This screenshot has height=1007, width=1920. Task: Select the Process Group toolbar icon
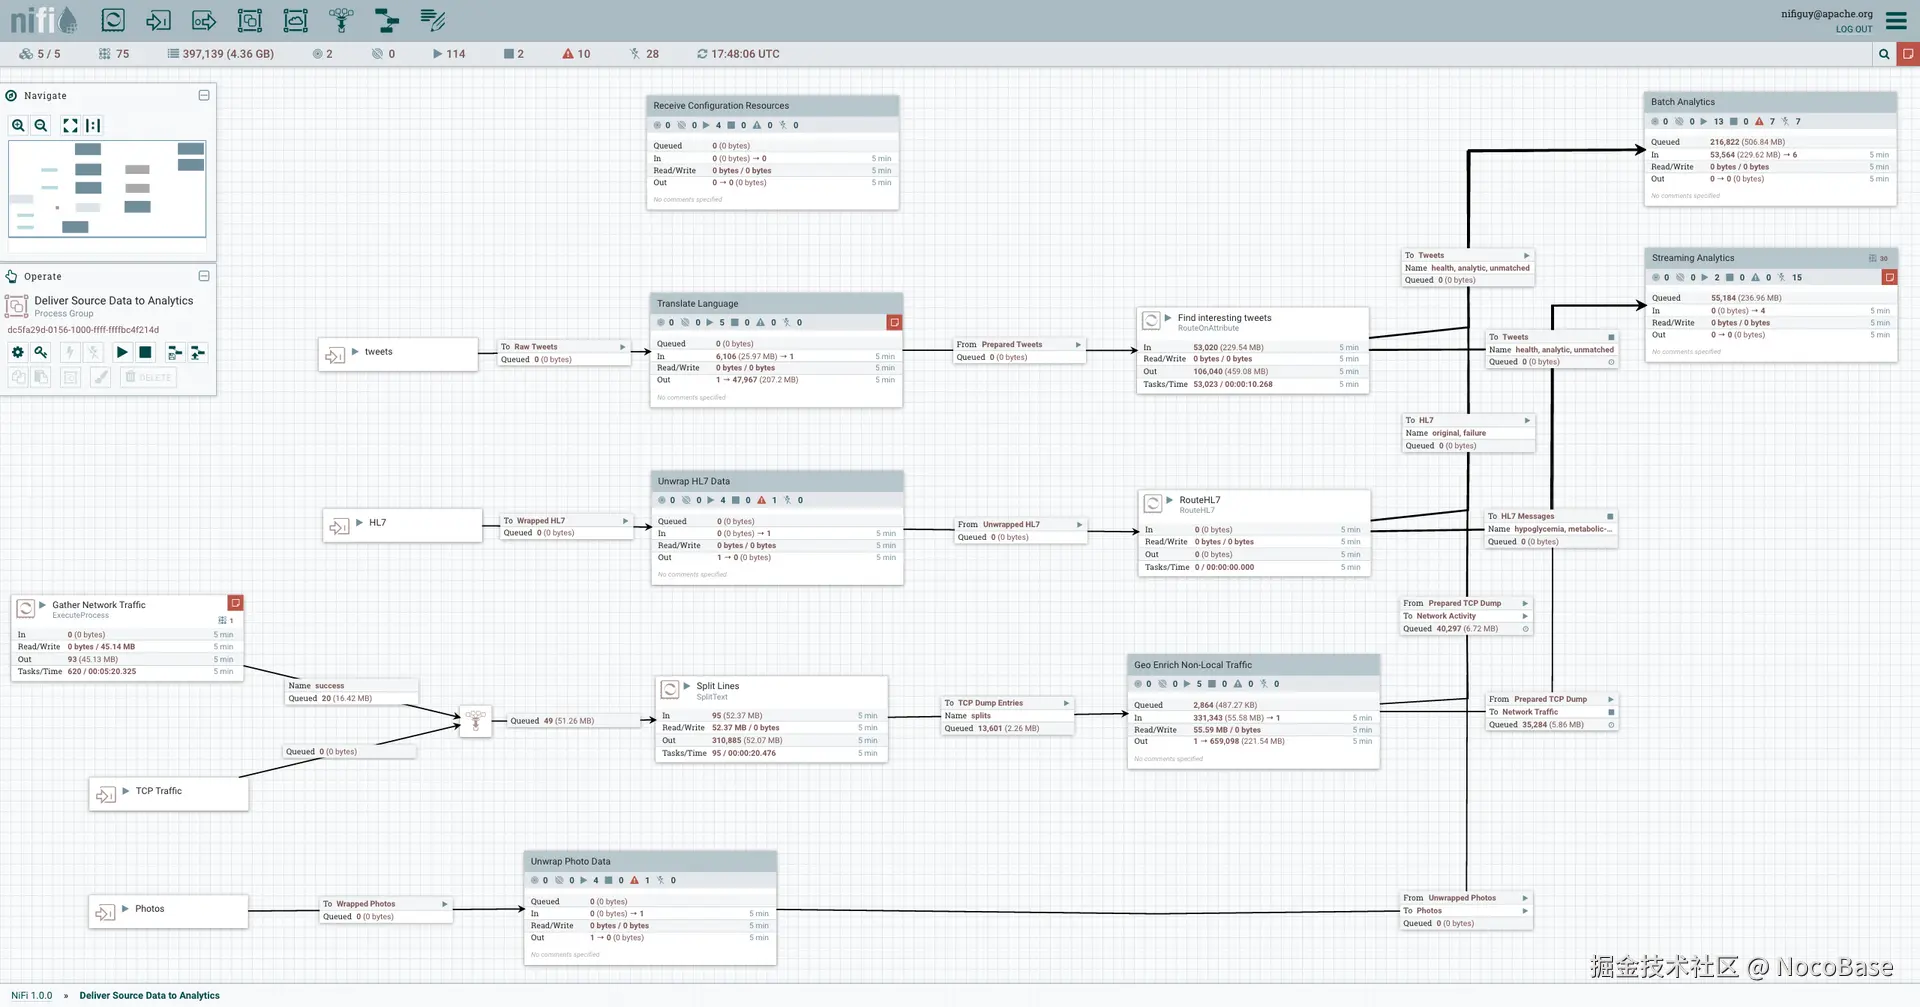pos(248,20)
